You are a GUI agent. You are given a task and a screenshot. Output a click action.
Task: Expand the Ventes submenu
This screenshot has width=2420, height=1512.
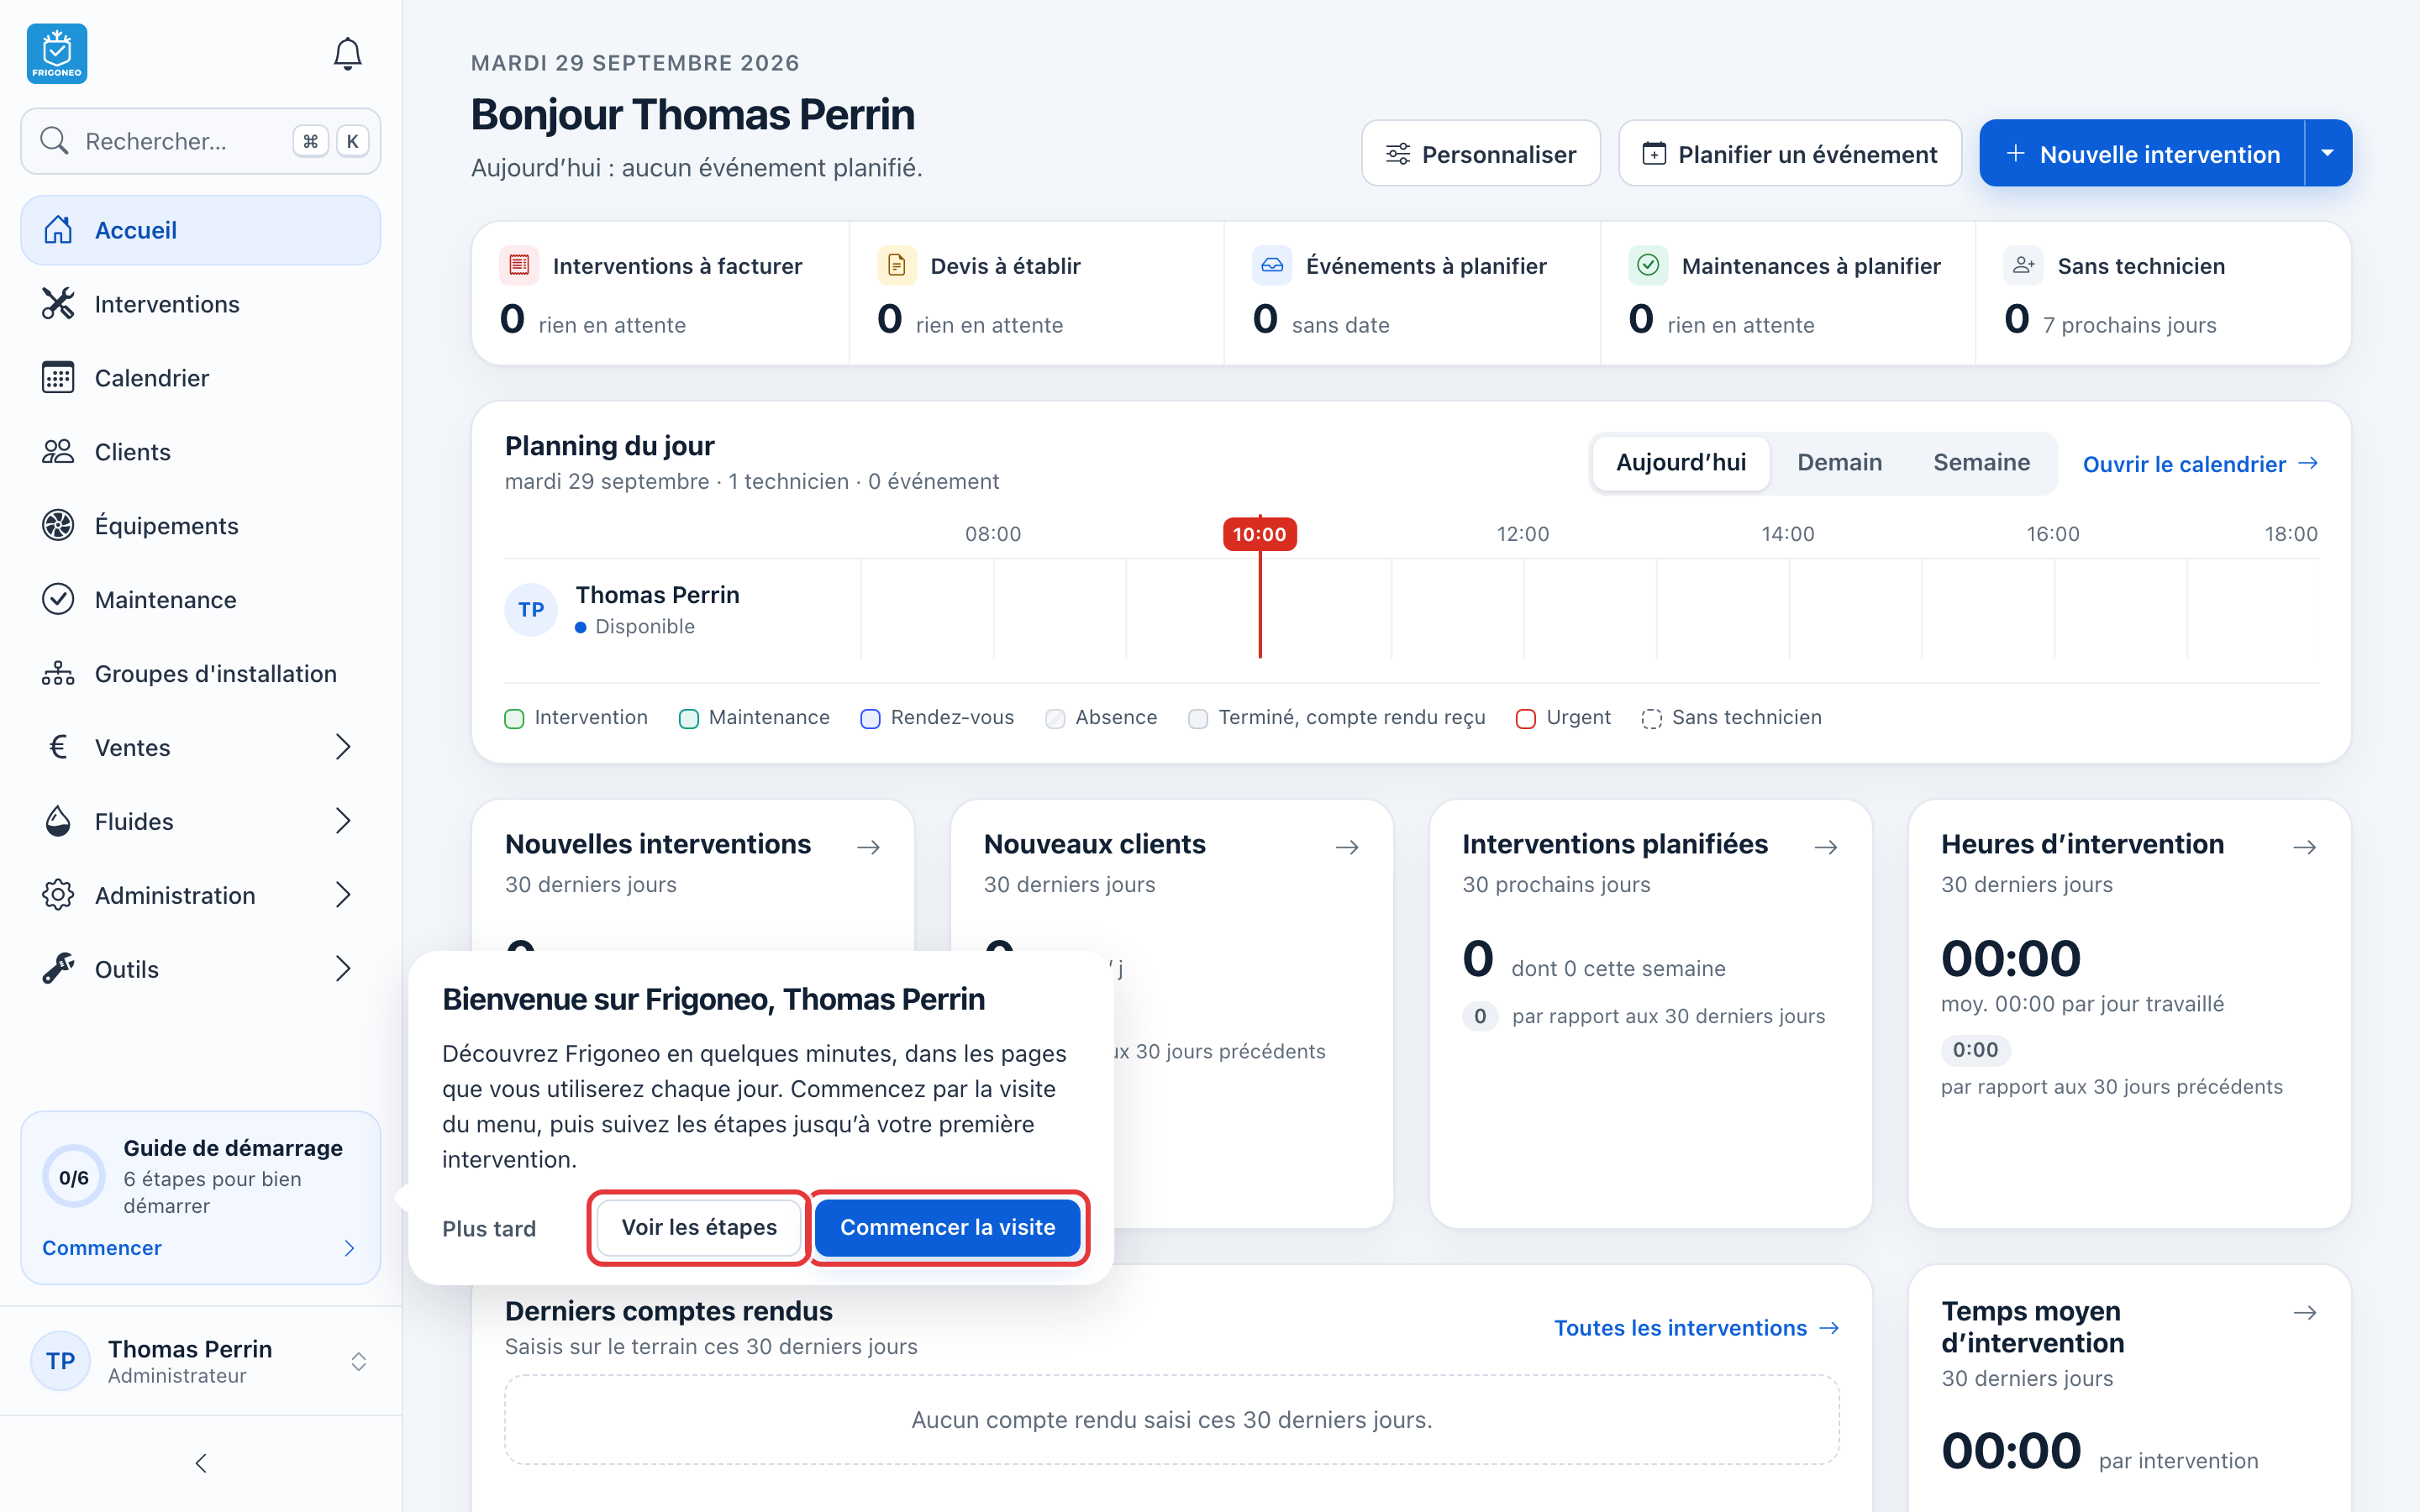pos(343,747)
